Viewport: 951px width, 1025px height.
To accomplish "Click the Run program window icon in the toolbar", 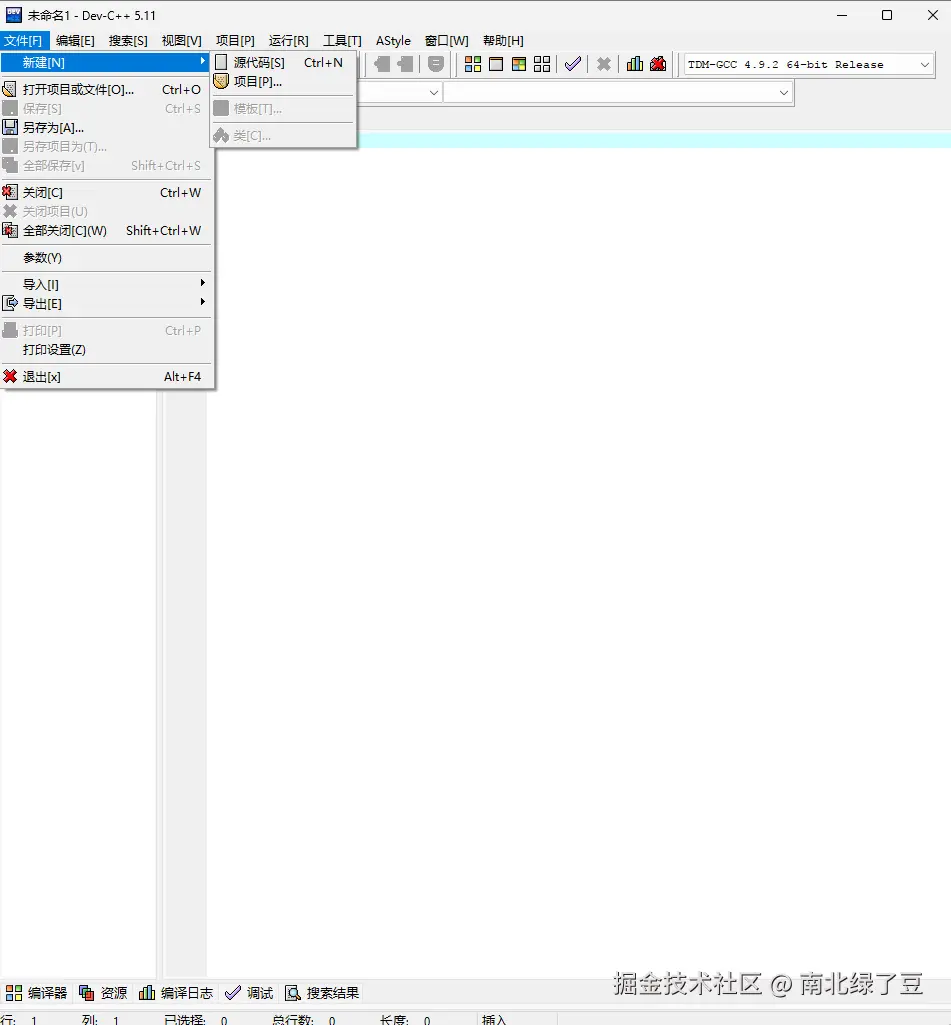I will click(496, 63).
